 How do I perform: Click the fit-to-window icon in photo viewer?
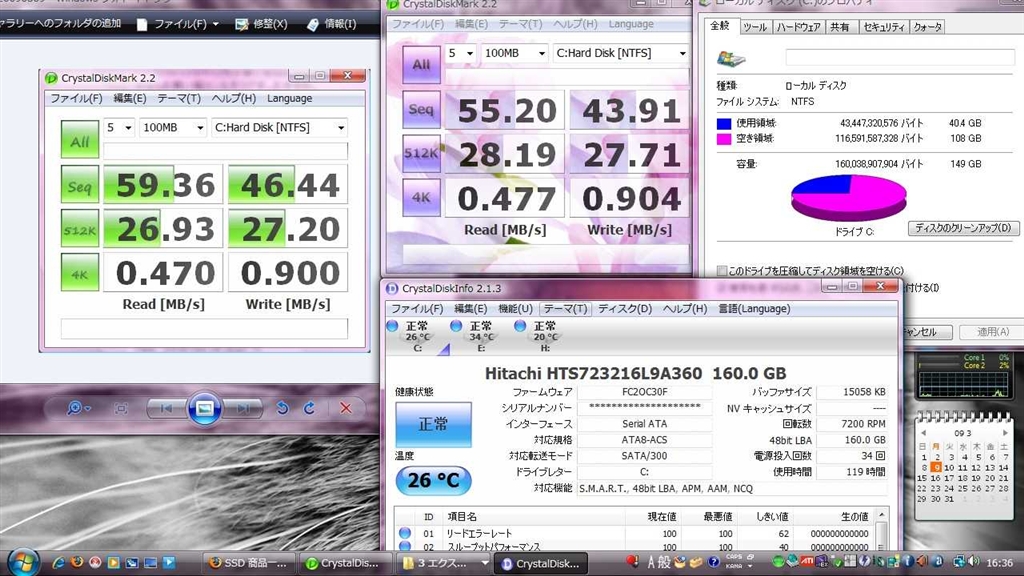click(x=121, y=409)
